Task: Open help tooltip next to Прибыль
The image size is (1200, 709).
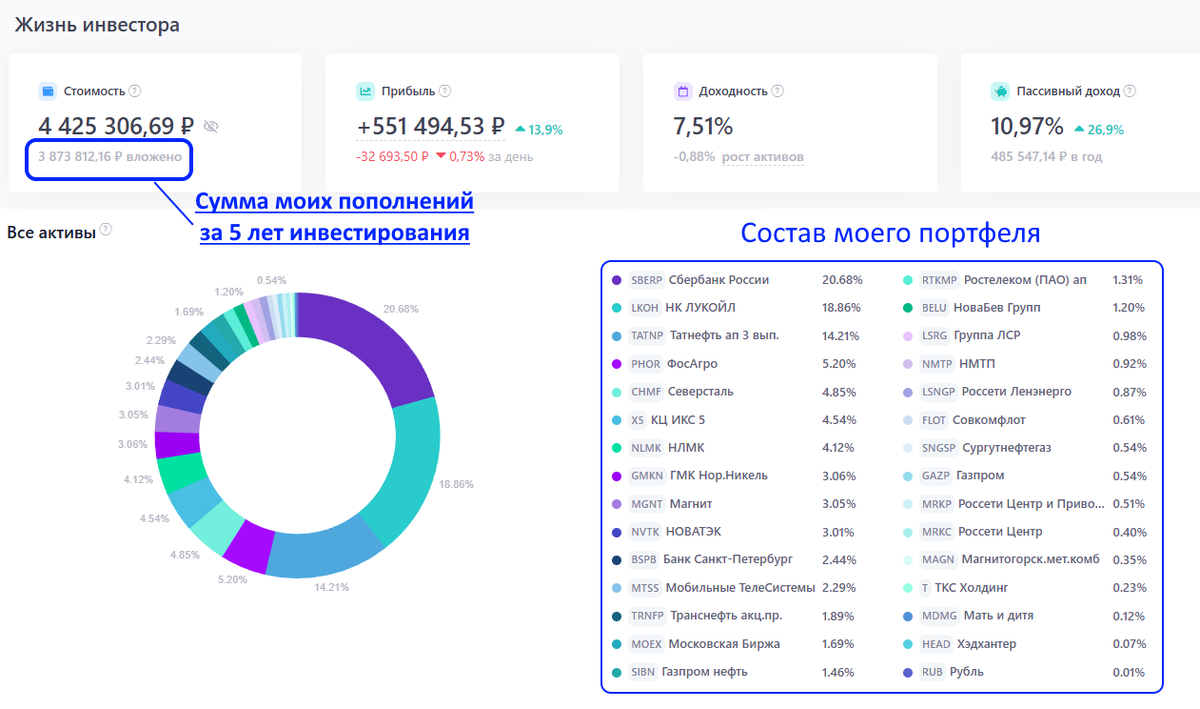Action: [445, 91]
